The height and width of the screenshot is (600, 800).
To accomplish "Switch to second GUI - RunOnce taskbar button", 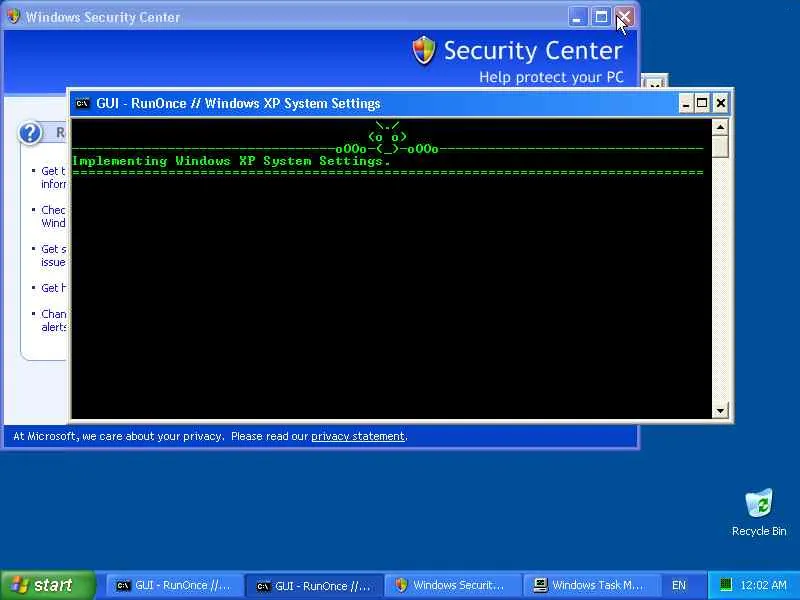I will [x=313, y=586].
